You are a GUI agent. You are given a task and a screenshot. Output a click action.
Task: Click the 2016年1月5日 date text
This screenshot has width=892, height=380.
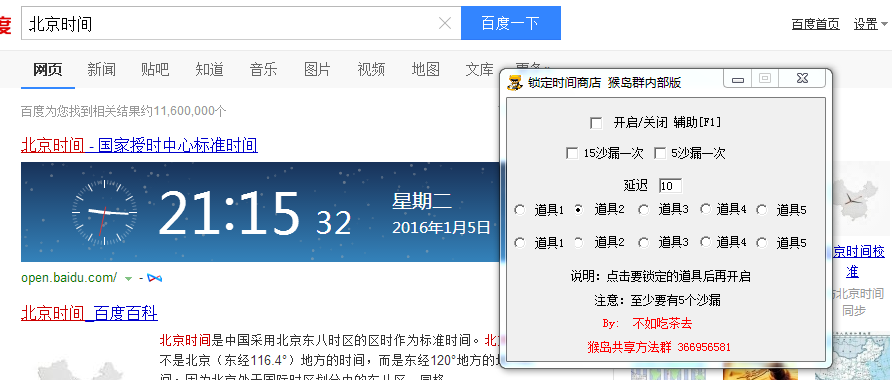pyautogui.click(x=441, y=228)
